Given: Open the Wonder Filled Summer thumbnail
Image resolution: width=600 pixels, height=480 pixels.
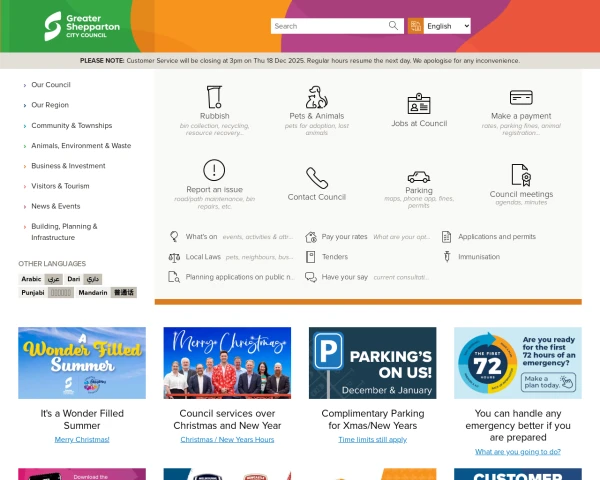Looking at the screenshot, I should tap(82, 363).
